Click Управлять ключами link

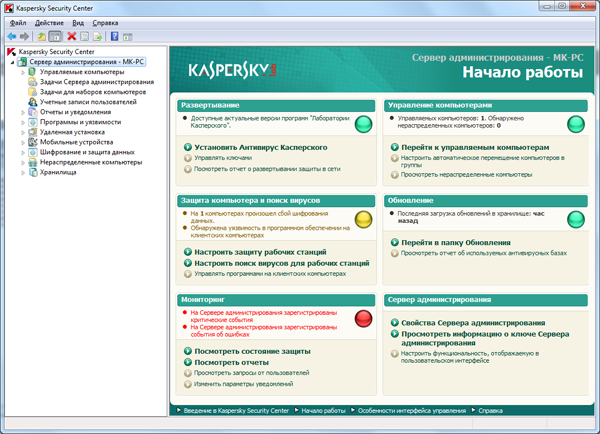[223, 158]
